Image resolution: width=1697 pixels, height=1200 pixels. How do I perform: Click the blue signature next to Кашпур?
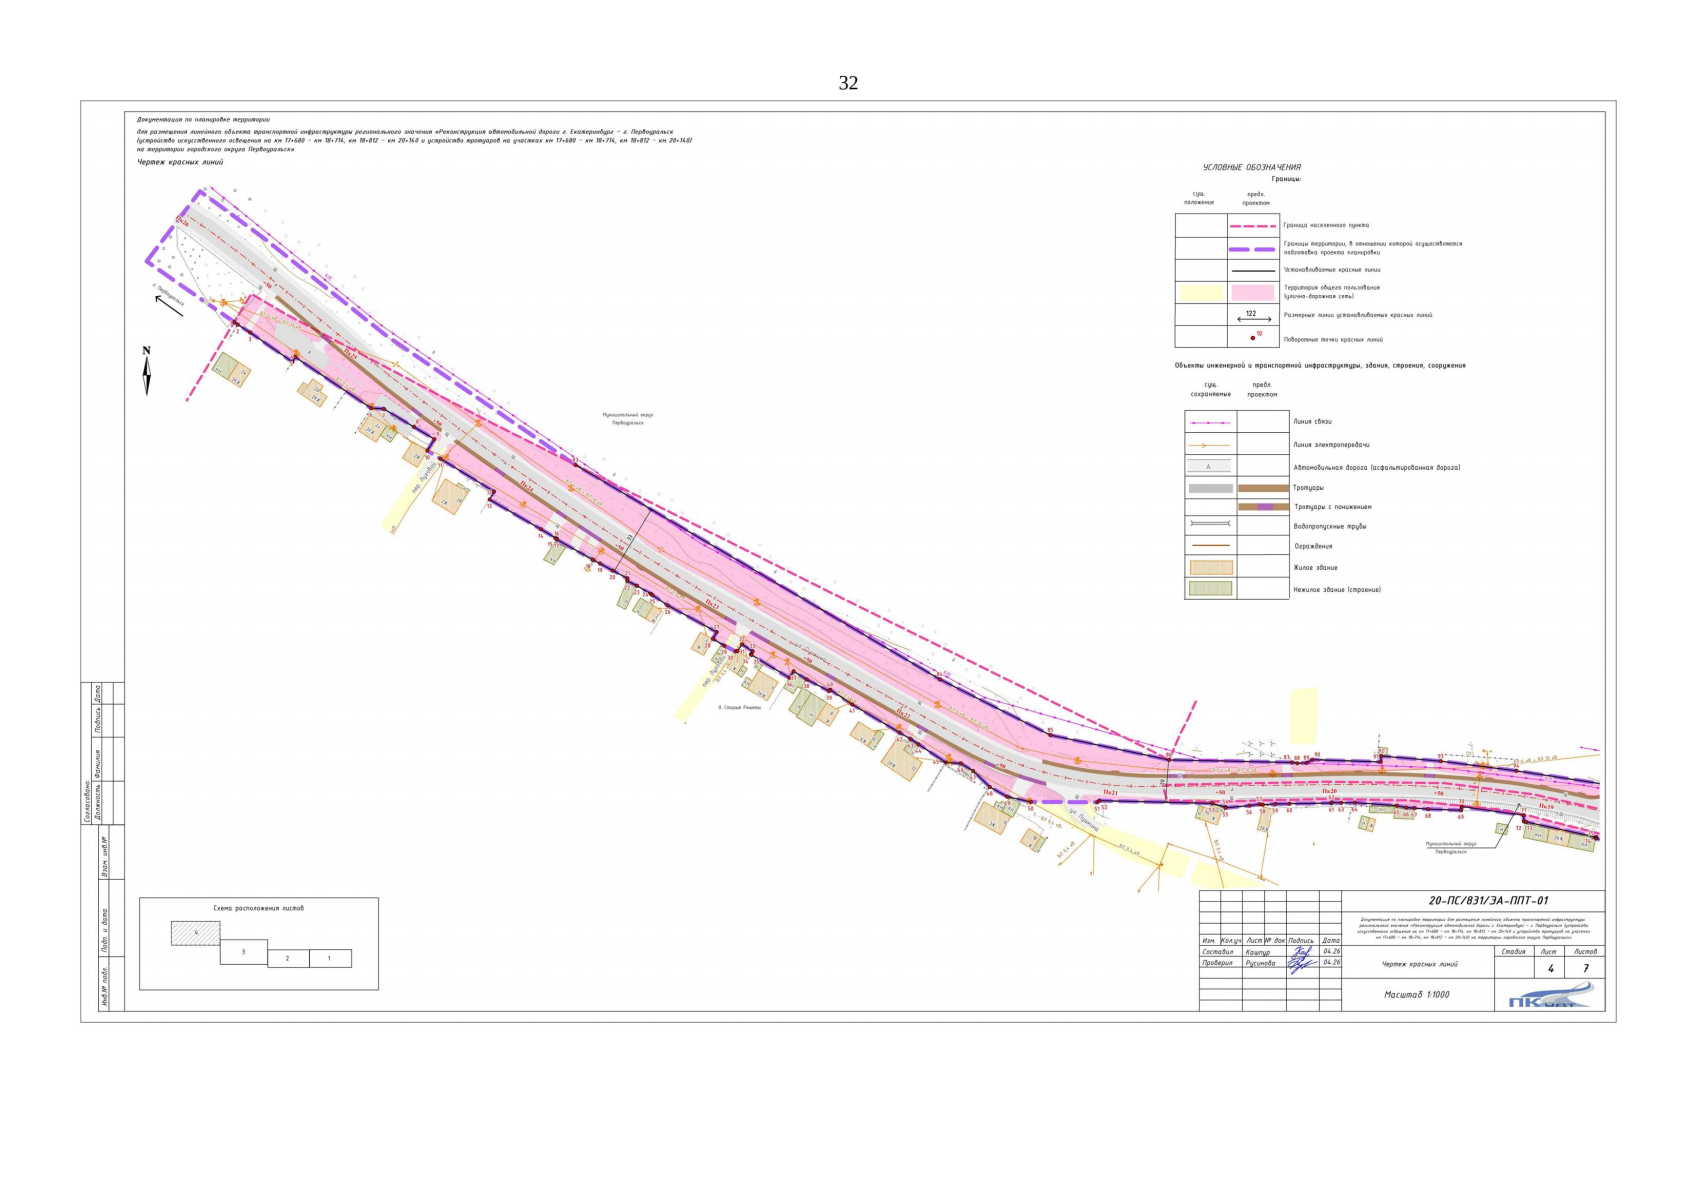tap(1302, 952)
